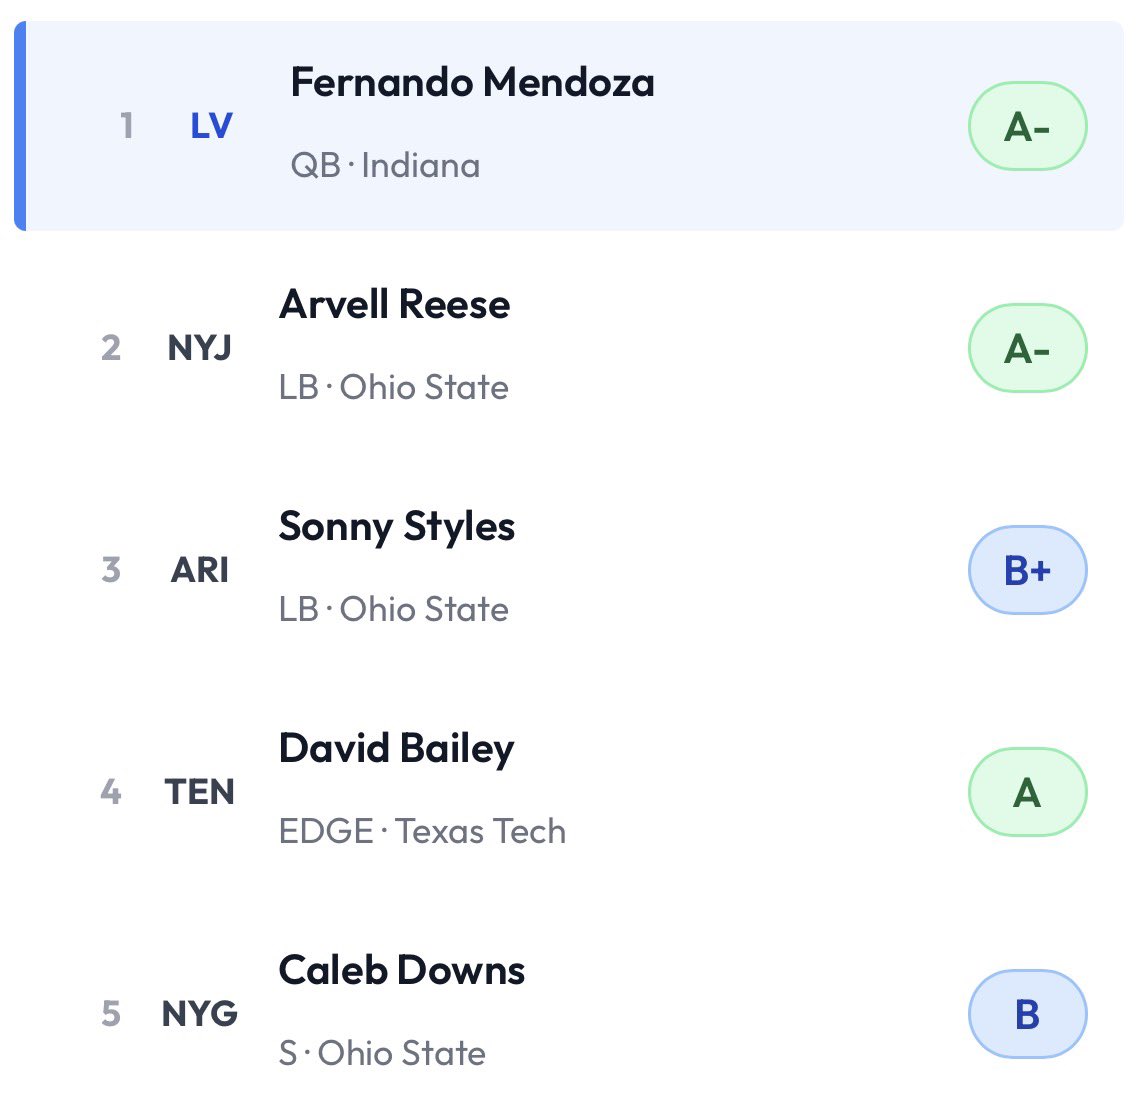Image resolution: width=1145 pixels, height=1117 pixels.
Task: Click pick number 3
Action: pyautogui.click(x=111, y=569)
